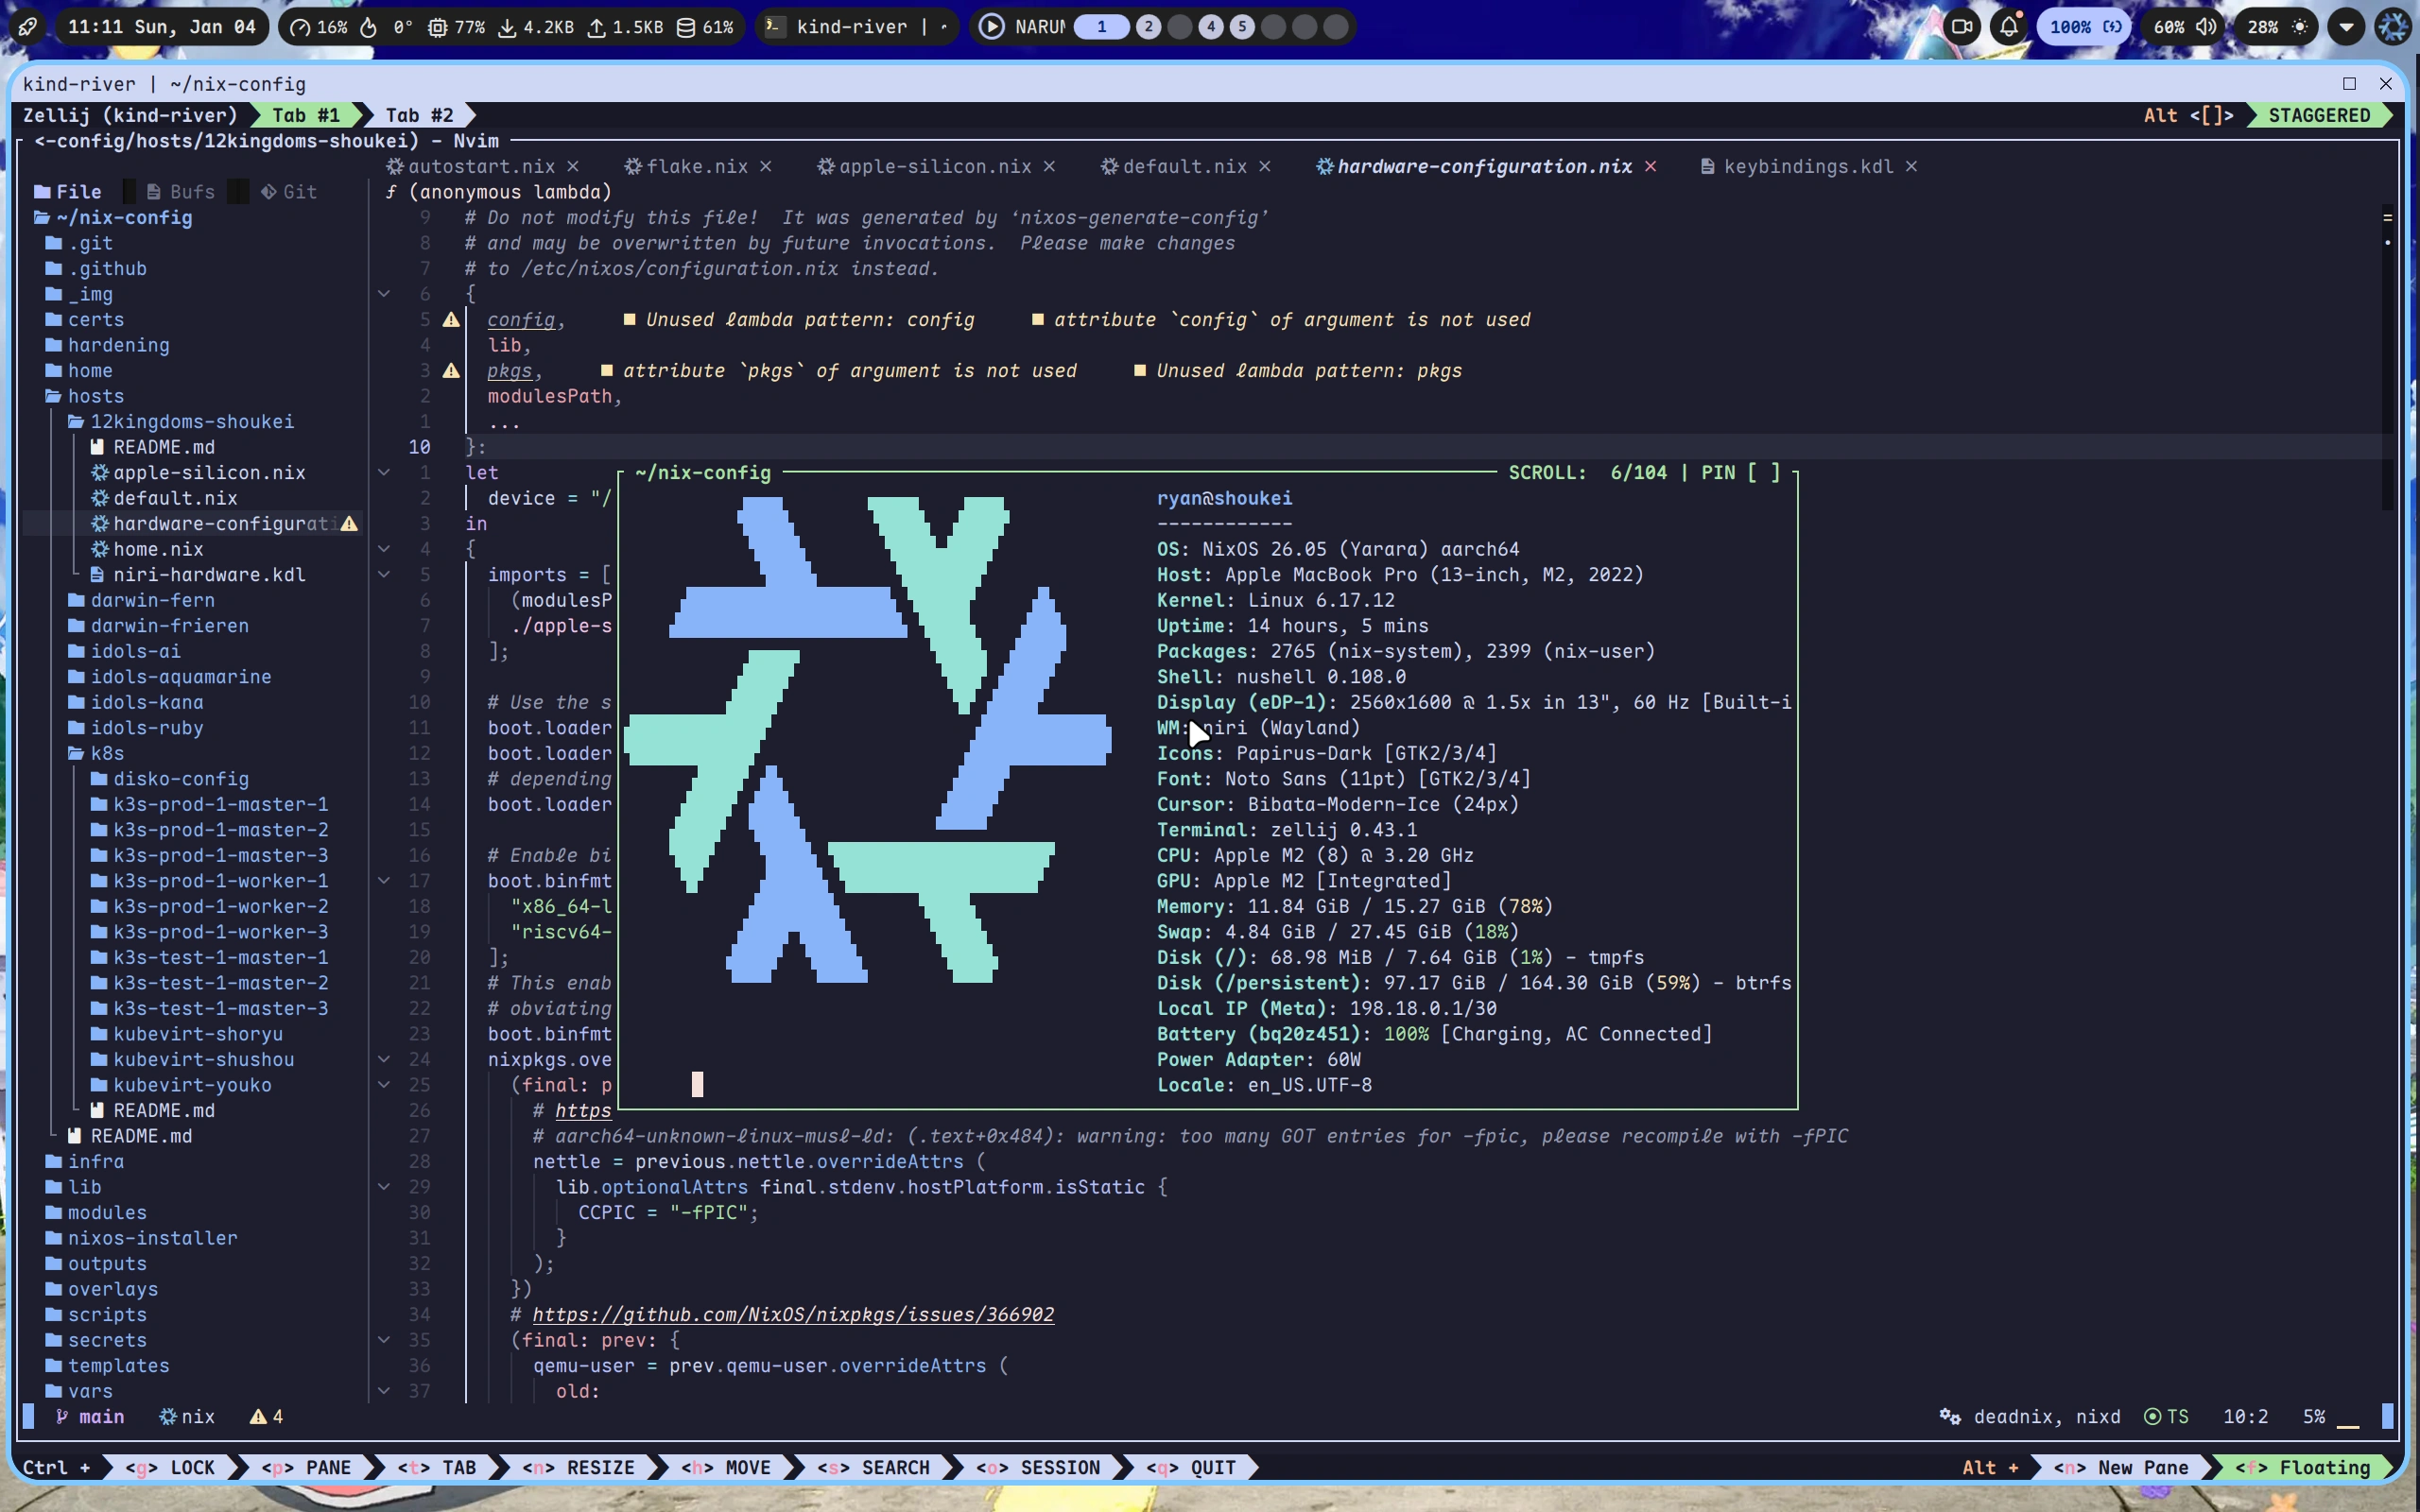The width and height of the screenshot is (2420, 1512).
Task: Collapse the fold at line 6 in the editor
Action: coord(385,293)
